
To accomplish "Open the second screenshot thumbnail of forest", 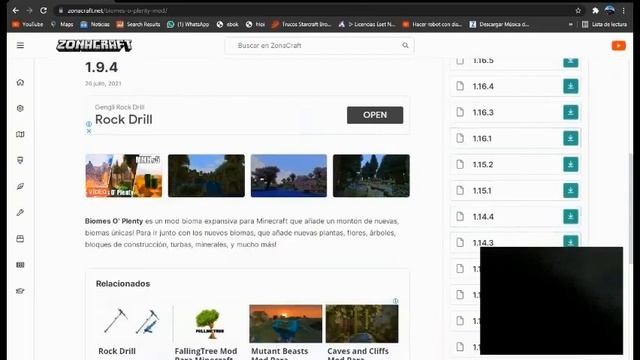I will [x=206, y=176].
